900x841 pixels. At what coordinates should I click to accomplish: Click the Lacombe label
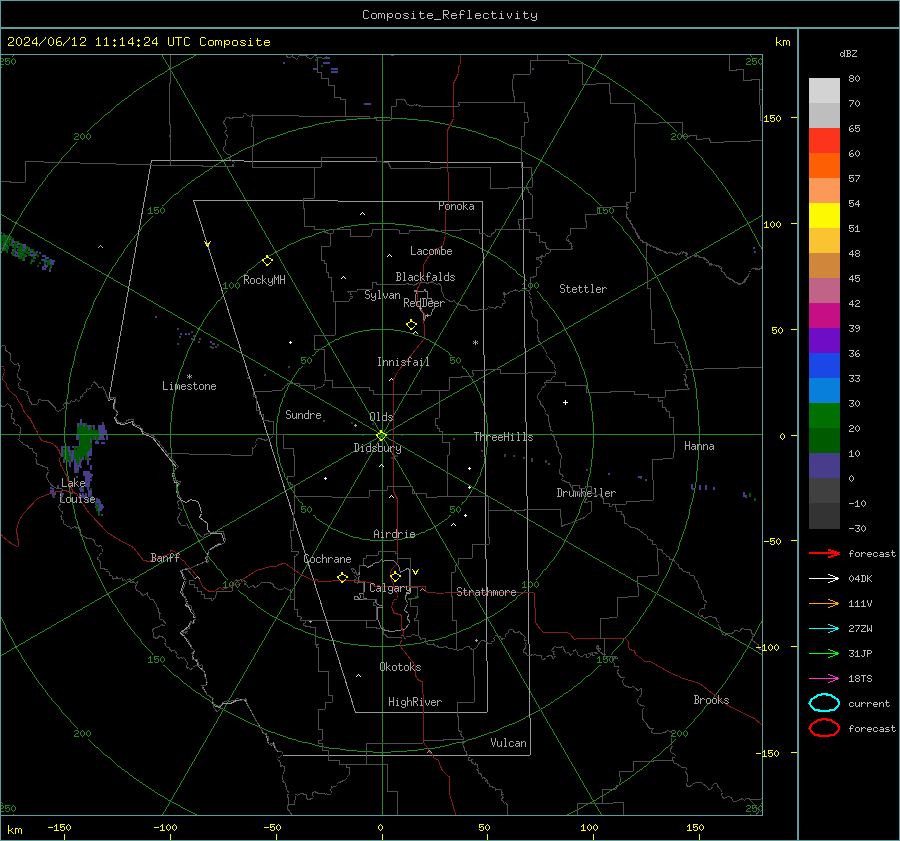pos(431,251)
